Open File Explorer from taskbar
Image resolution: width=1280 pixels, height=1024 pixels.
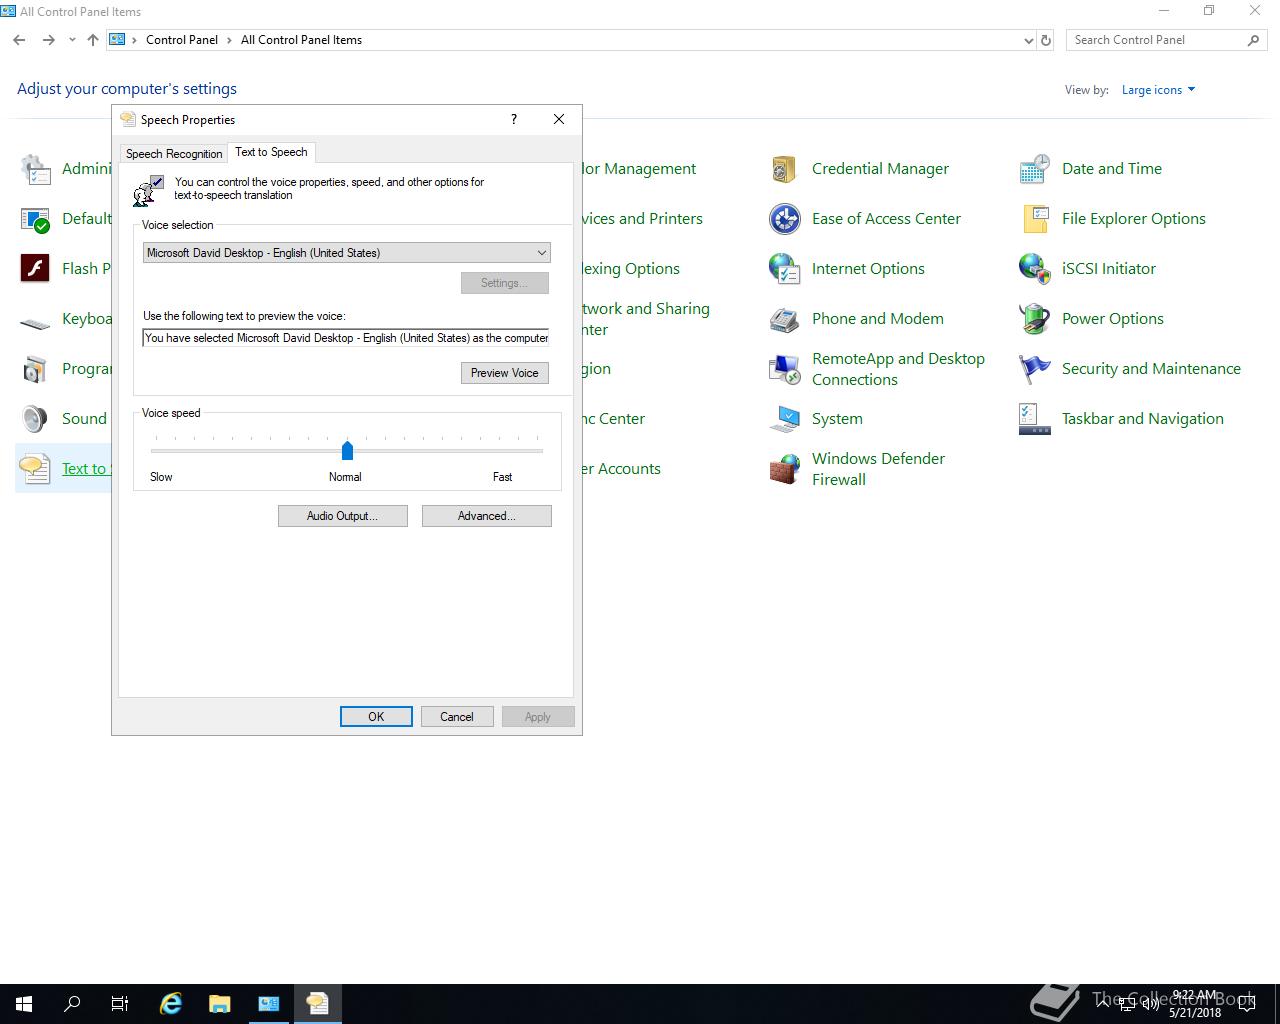(219, 1004)
